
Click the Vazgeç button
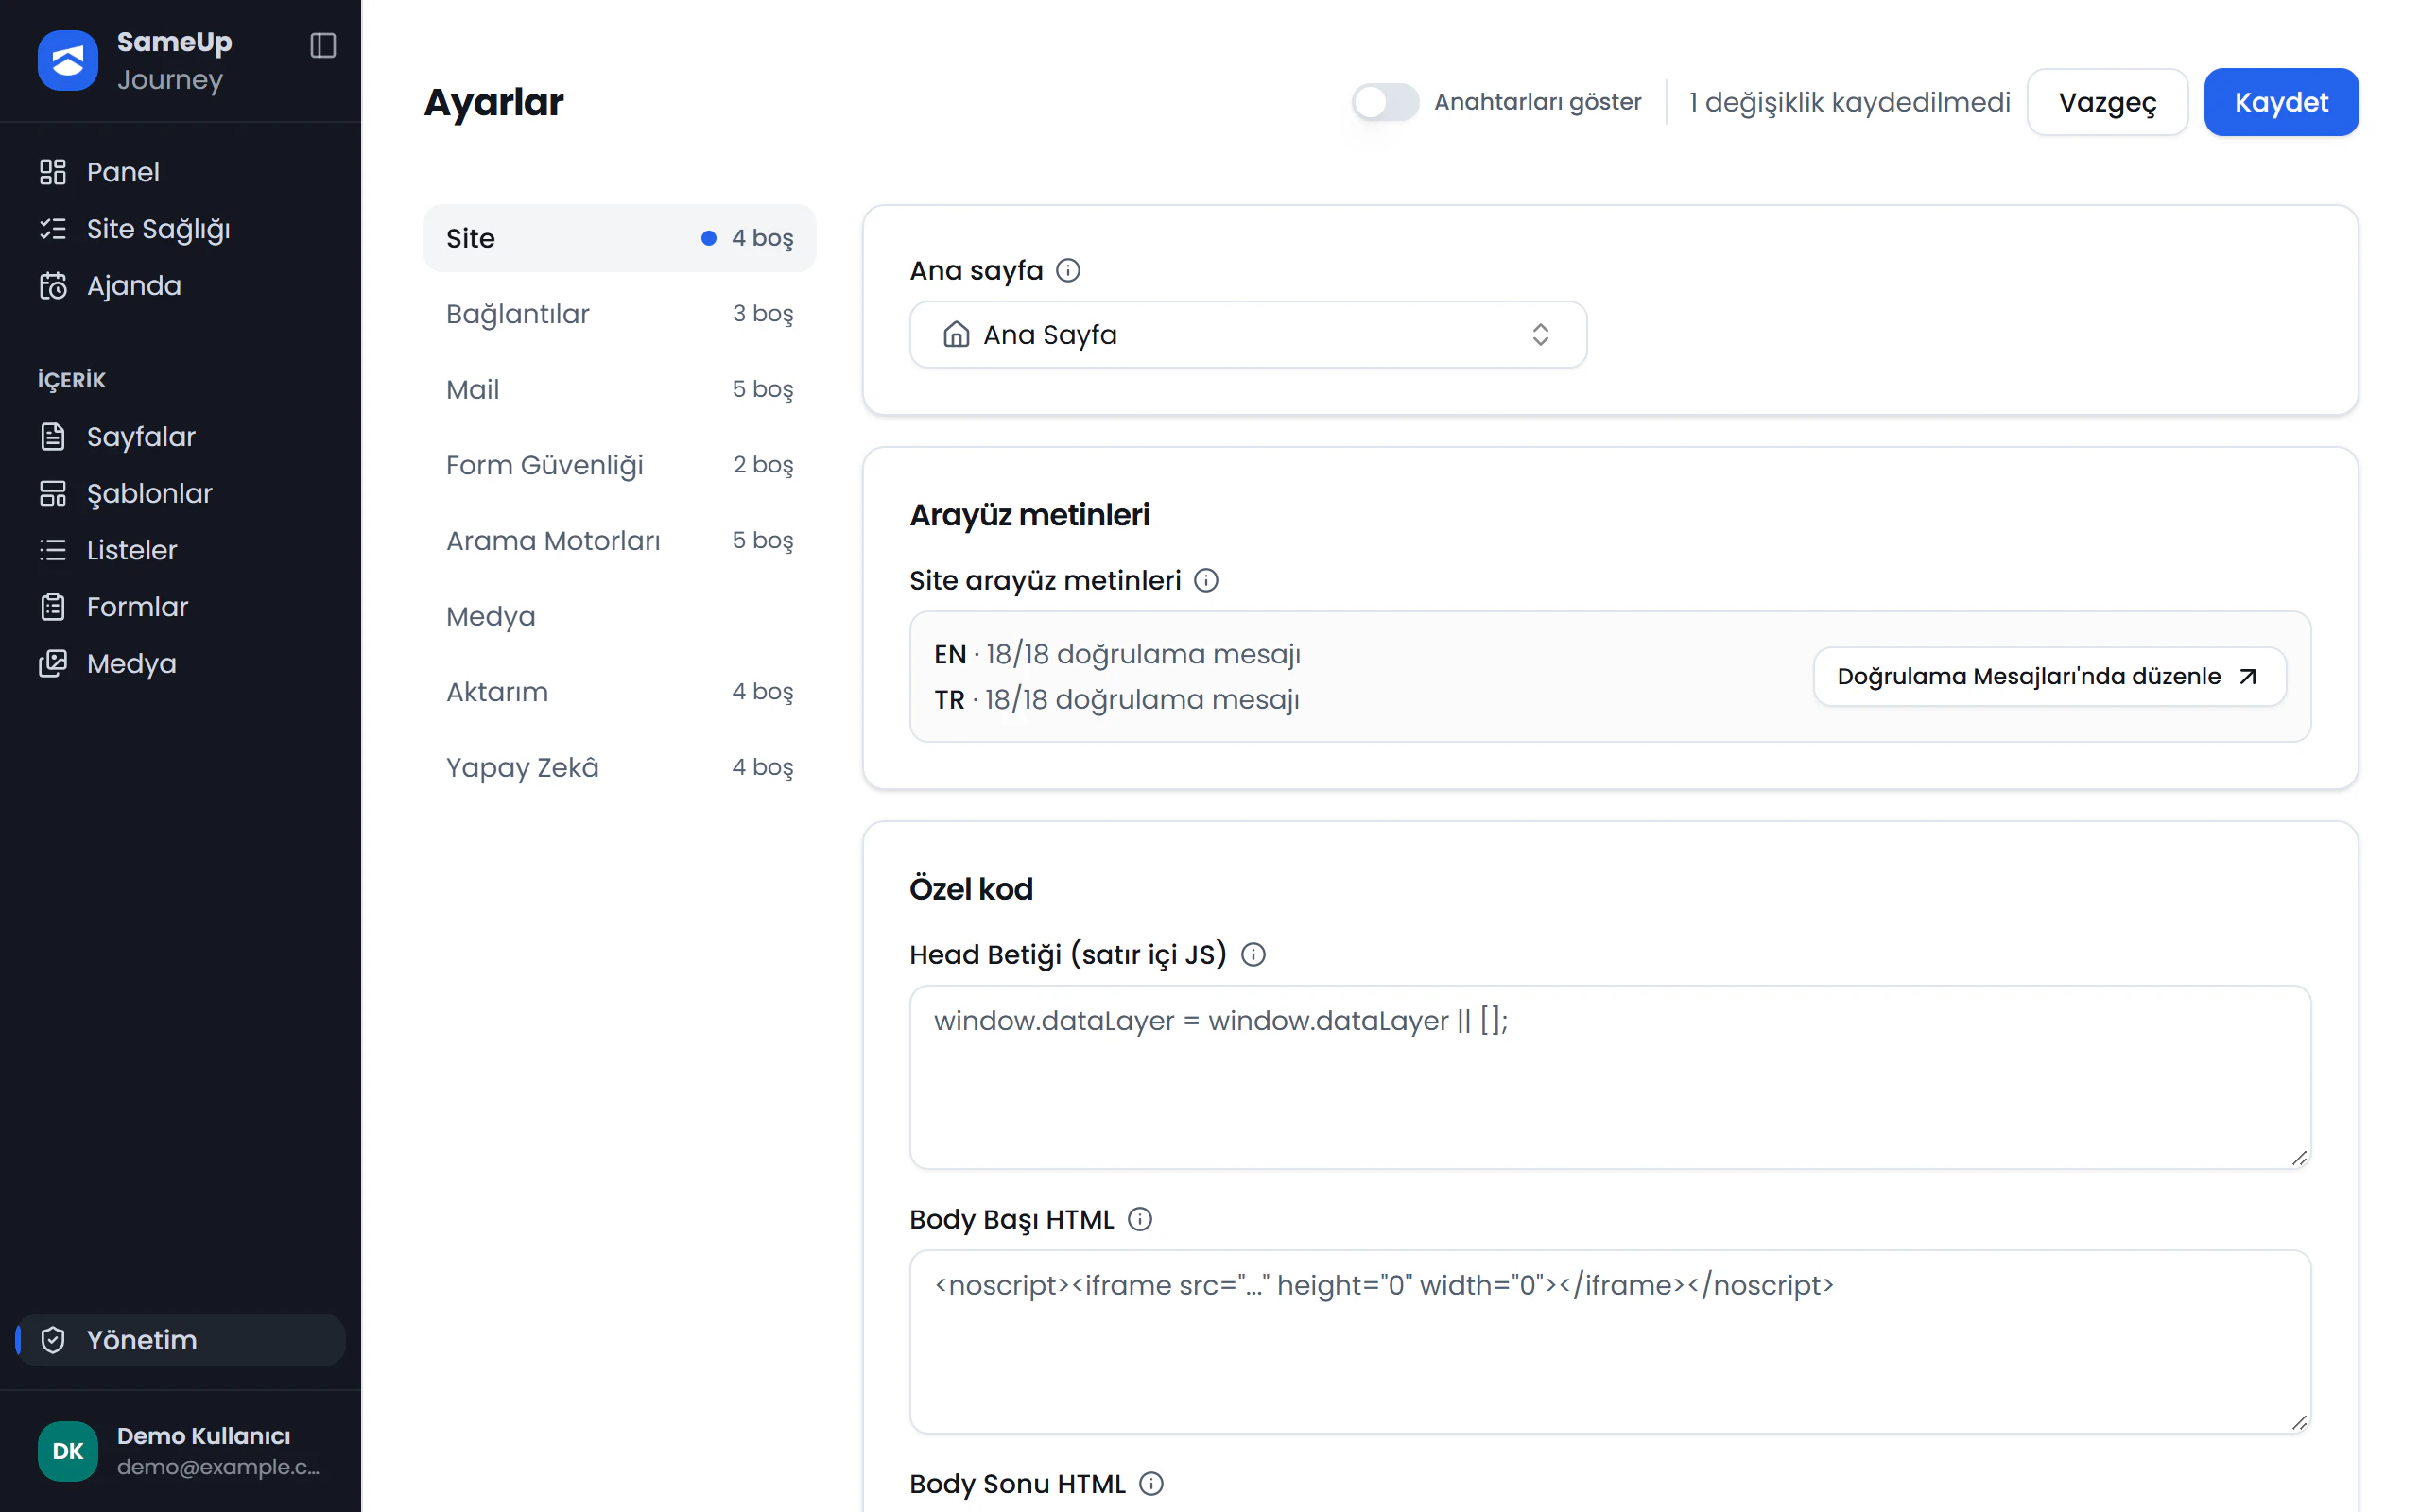pyautogui.click(x=2107, y=102)
